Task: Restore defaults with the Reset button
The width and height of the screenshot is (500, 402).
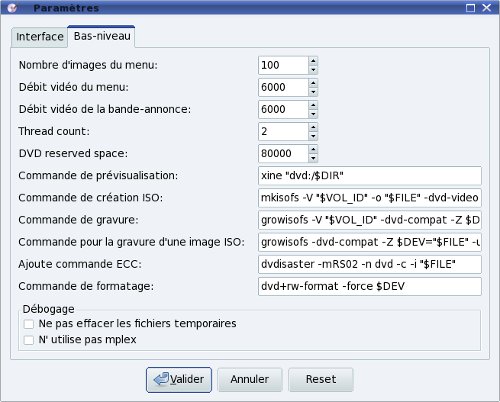Action: pos(321,380)
